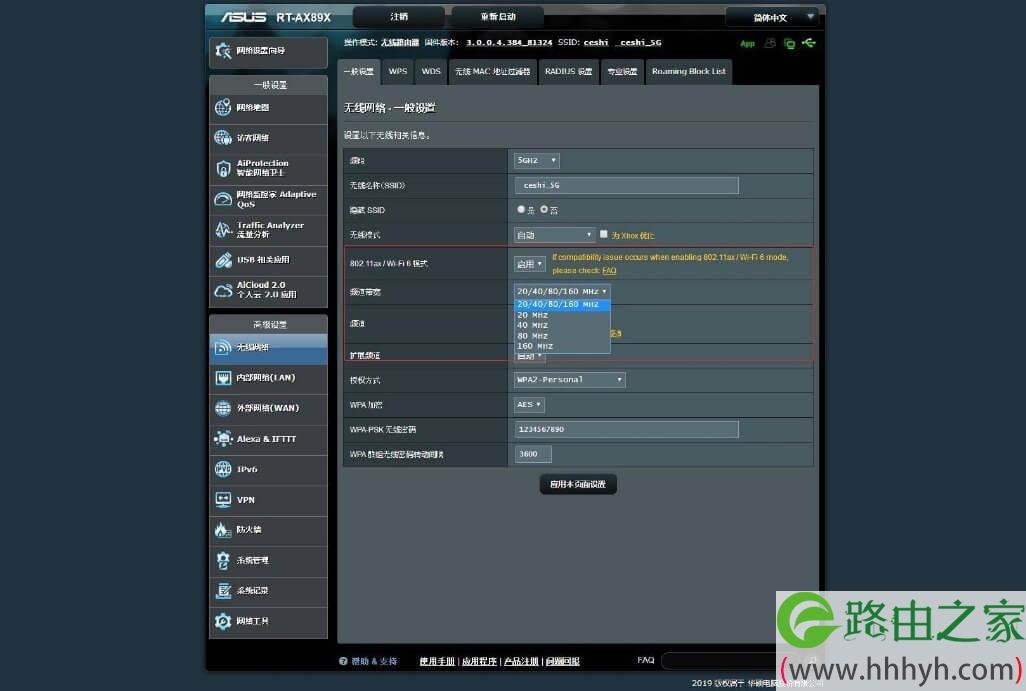Image resolution: width=1026 pixels, height=691 pixels.
Task: Open the USB 相关应用 icon
Action: (223, 260)
